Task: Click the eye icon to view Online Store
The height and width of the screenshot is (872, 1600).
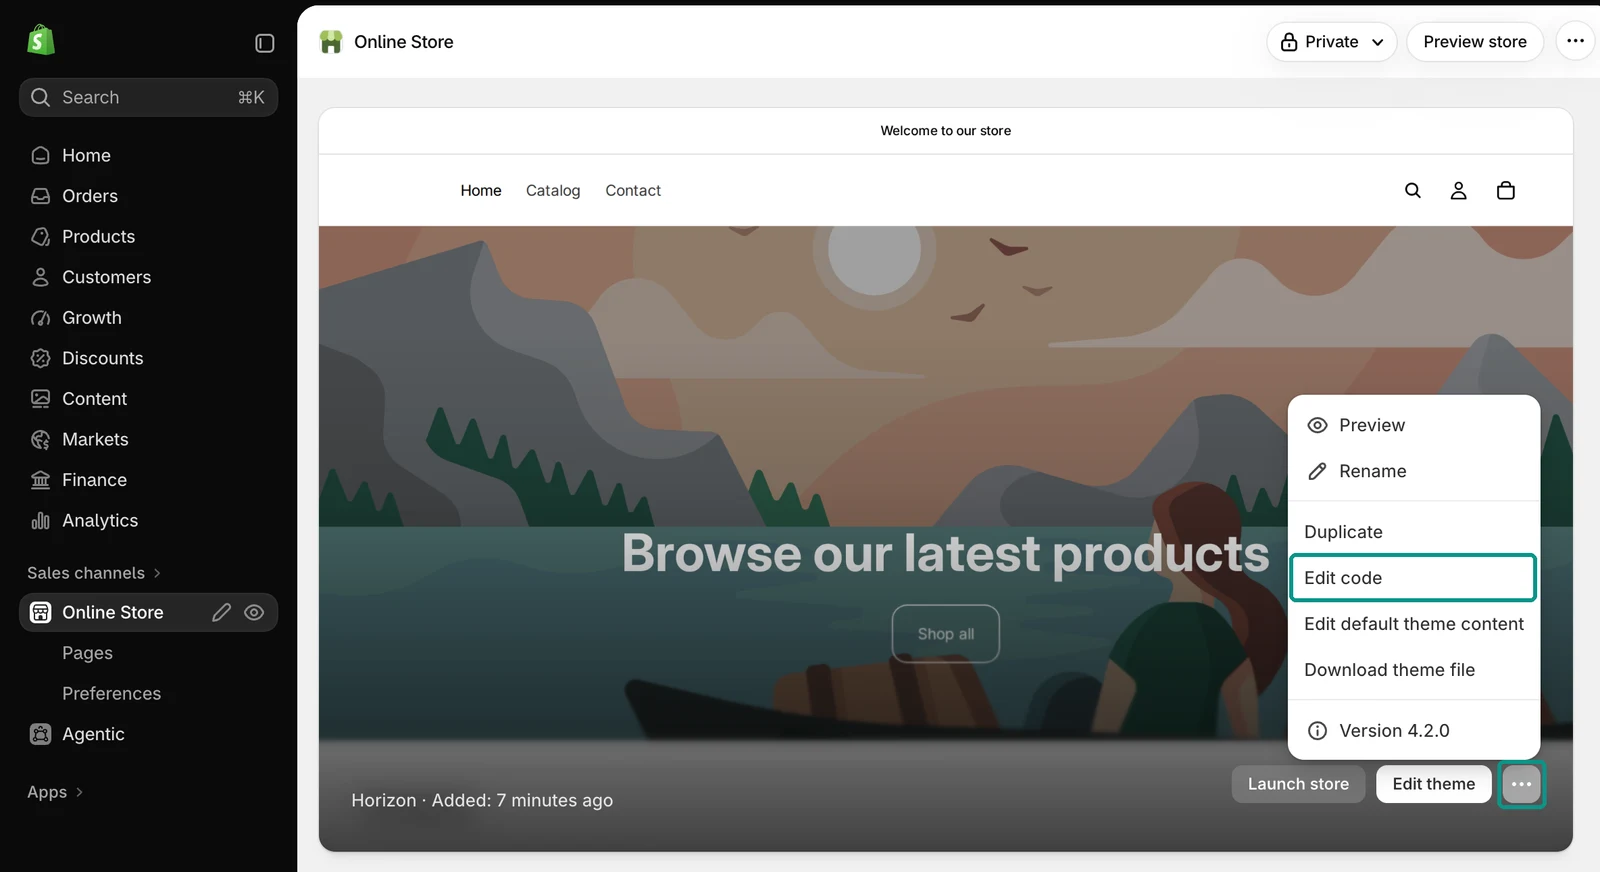Action: [x=254, y=612]
